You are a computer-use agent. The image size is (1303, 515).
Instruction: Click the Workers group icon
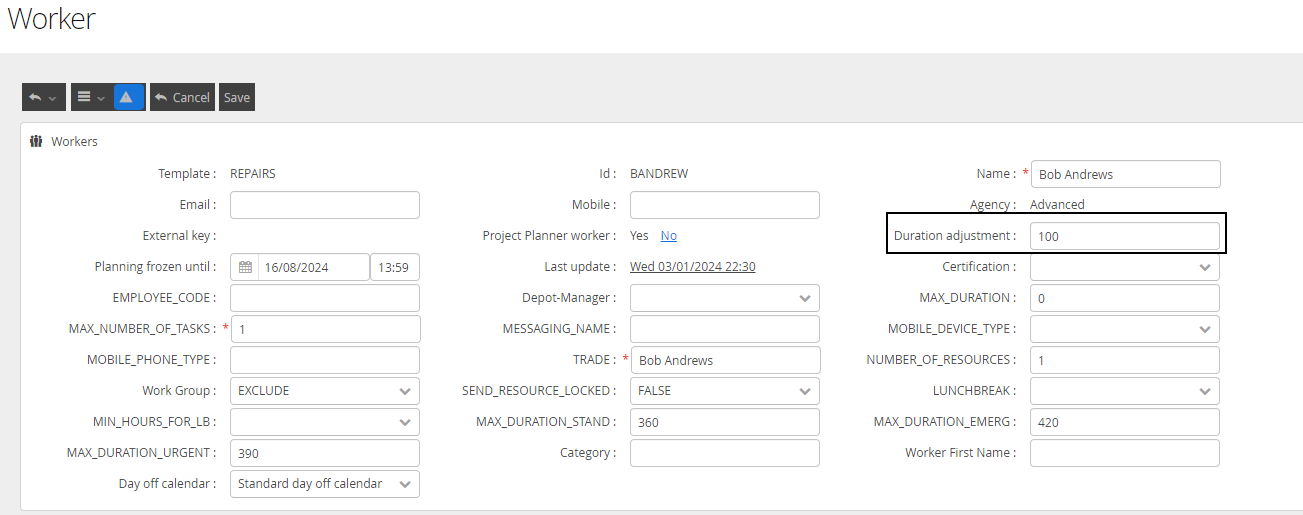tap(36, 142)
